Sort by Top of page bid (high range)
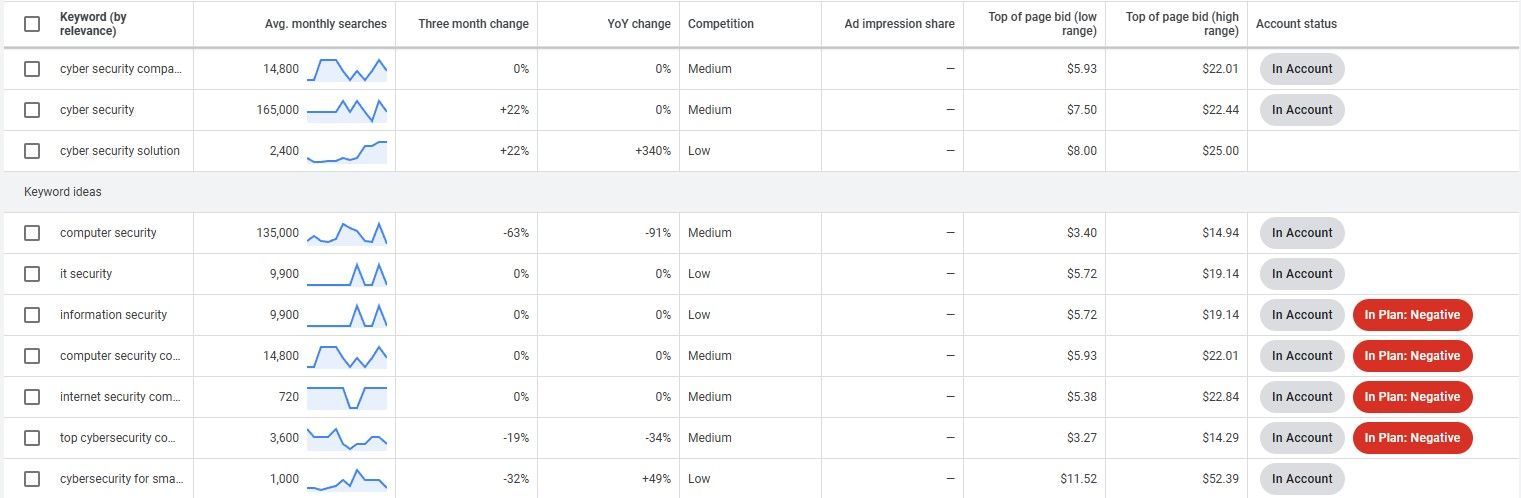The width and height of the screenshot is (1521, 498). [x=1182, y=24]
